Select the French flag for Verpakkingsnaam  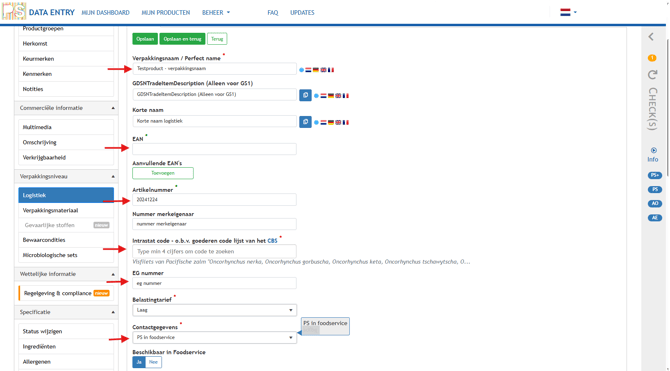(x=331, y=70)
